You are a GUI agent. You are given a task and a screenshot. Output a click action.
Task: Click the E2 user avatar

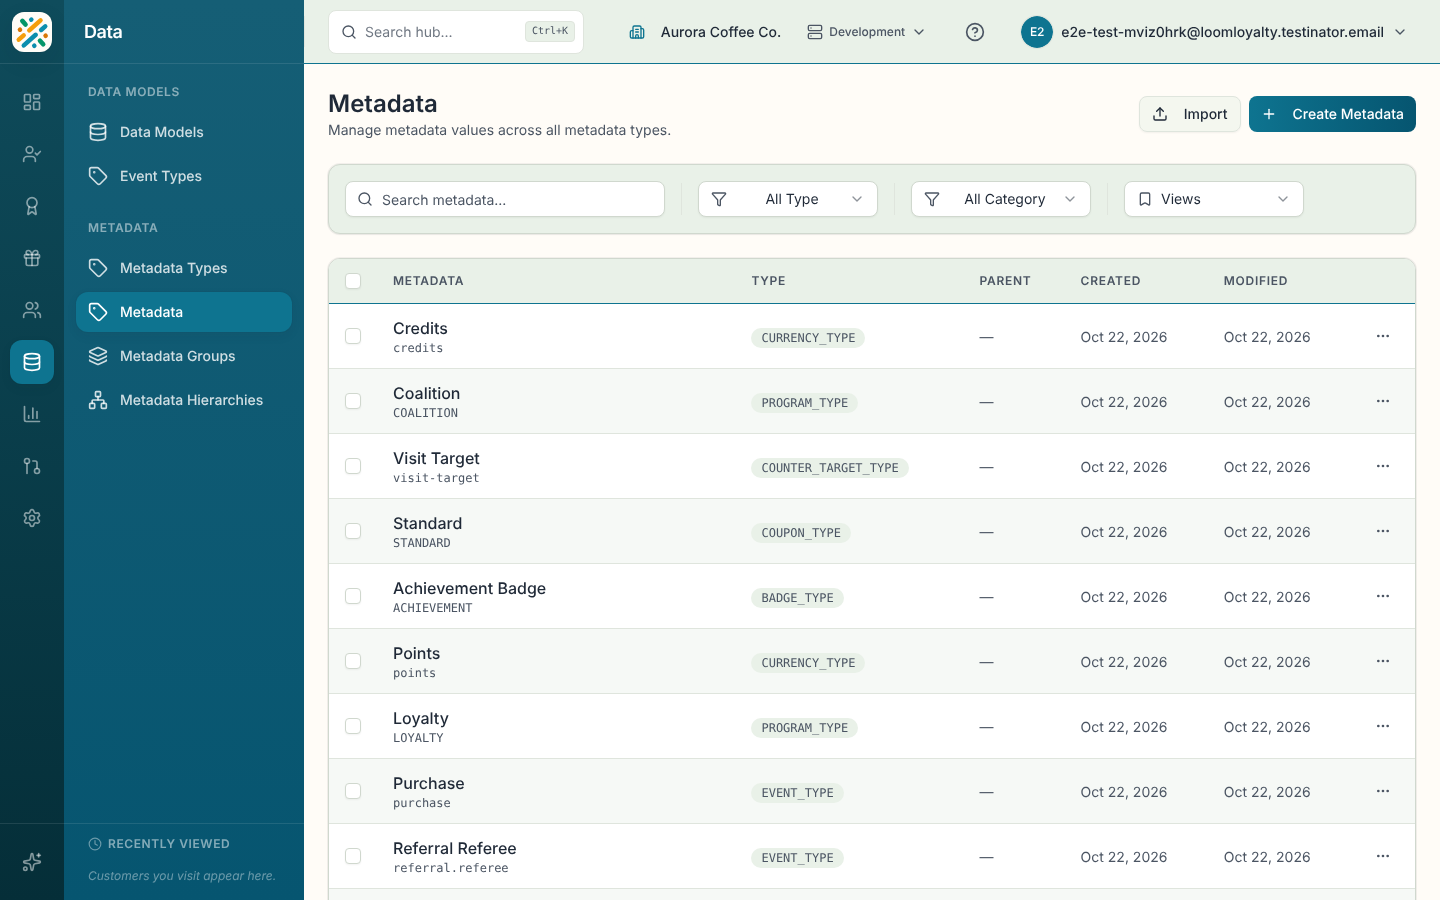(1037, 32)
